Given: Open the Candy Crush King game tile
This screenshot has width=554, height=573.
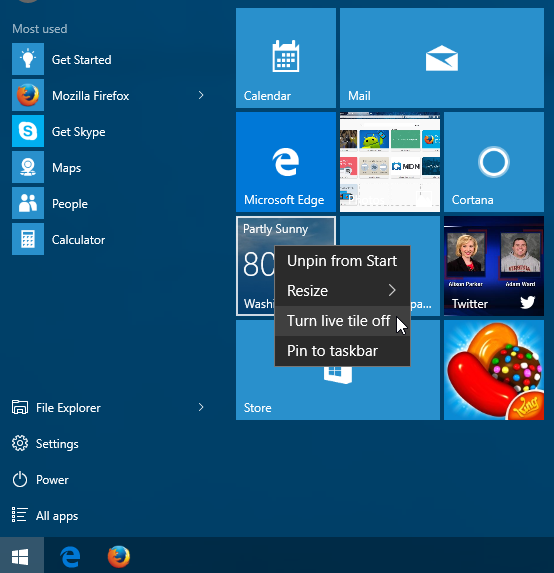Looking at the screenshot, I should (494, 370).
